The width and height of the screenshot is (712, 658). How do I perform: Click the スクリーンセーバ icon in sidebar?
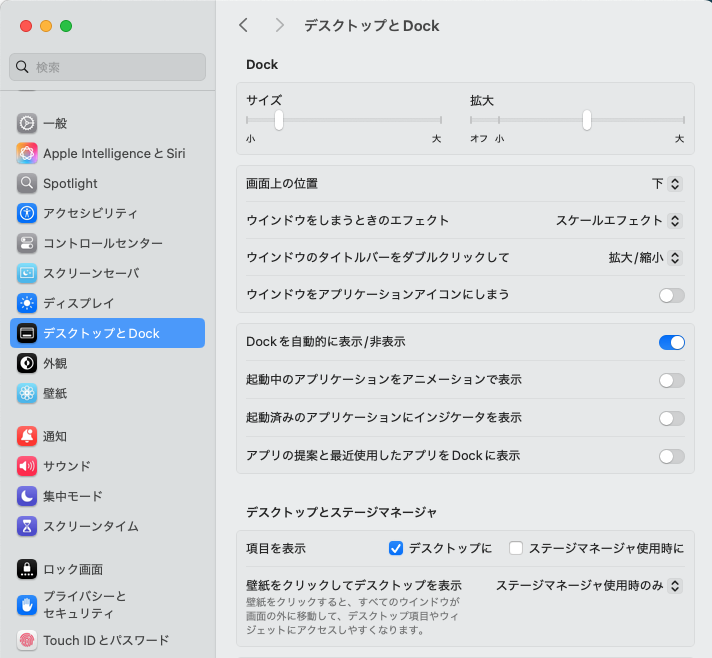click(27, 273)
